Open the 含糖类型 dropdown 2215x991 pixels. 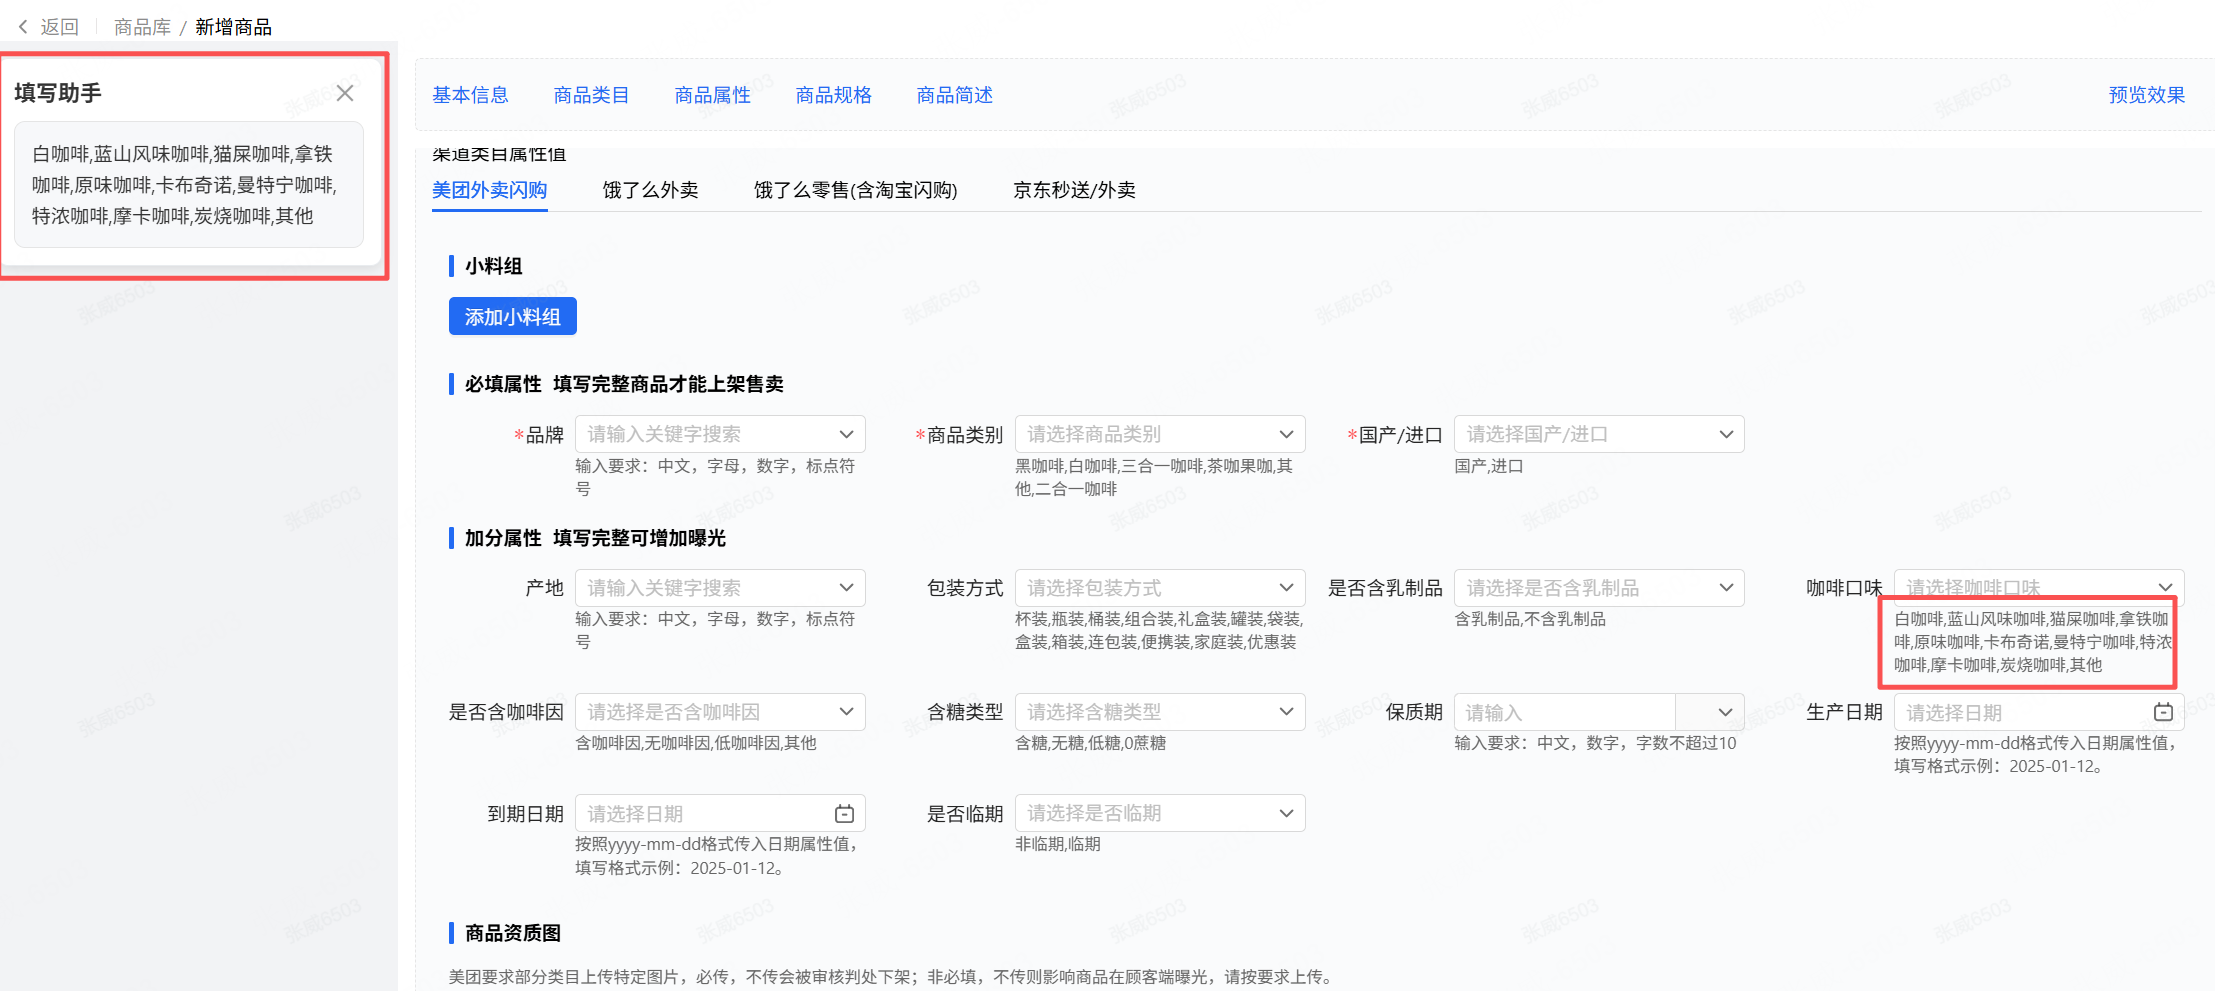tap(1160, 712)
